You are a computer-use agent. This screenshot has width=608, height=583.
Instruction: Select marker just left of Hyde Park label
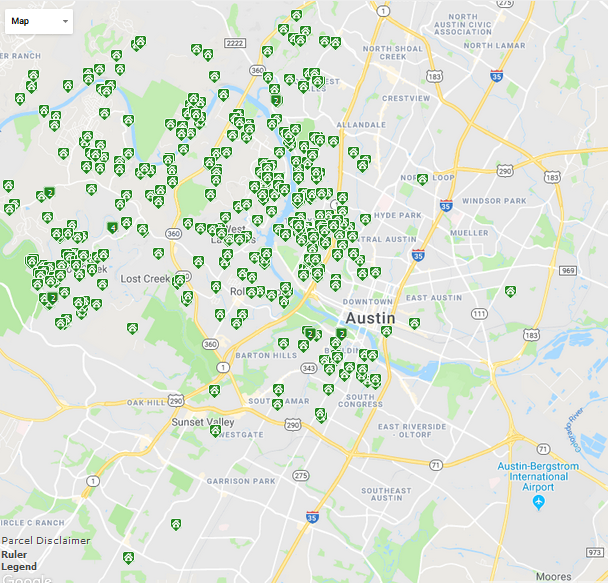point(366,219)
